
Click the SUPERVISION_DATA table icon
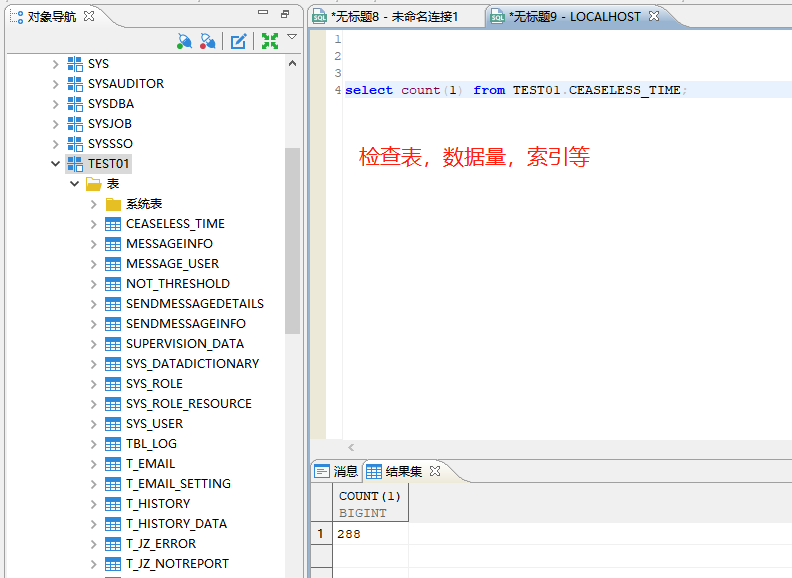click(x=113, y=344)
